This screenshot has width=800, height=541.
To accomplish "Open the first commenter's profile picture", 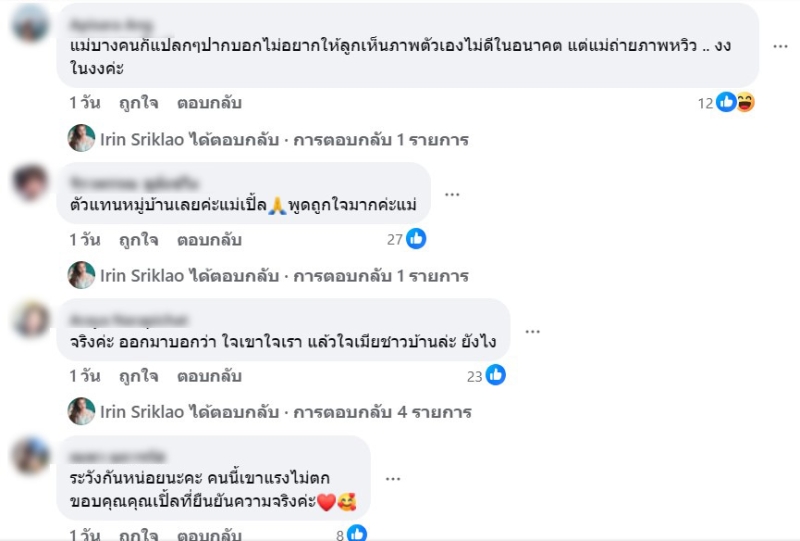I will (31, 23).
